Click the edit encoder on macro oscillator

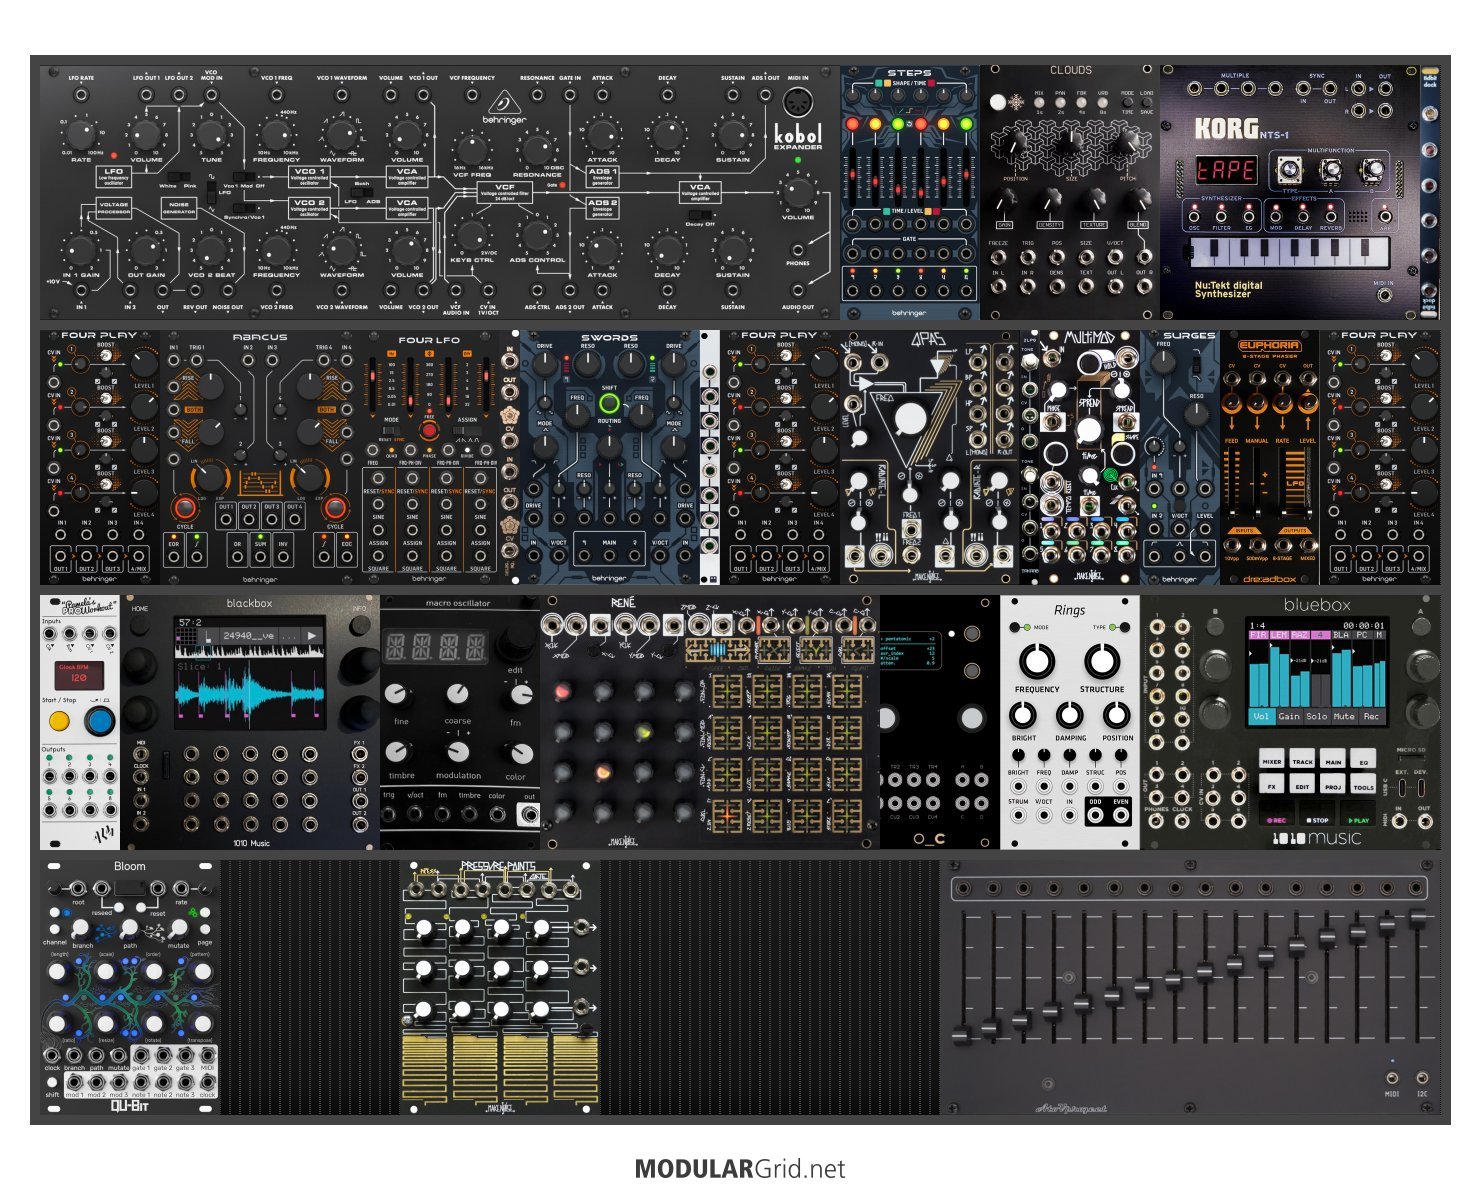(x=517, y=642)
